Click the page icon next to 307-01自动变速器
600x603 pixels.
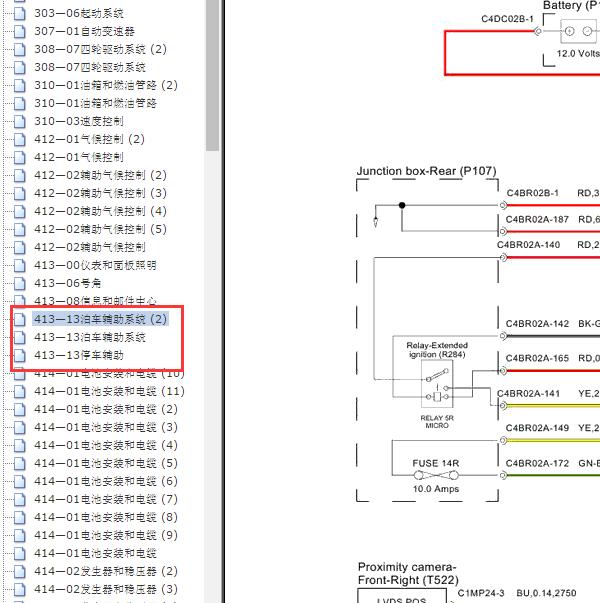(x=20, y=32)
